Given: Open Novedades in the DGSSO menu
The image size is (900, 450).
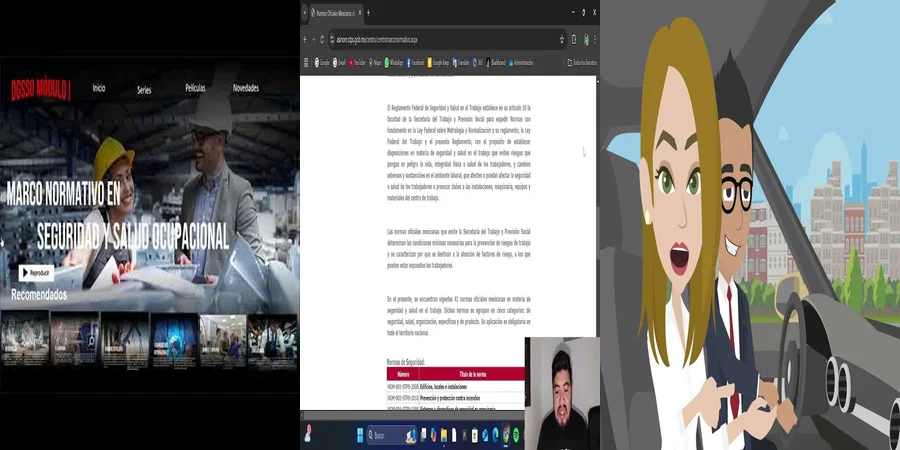Looking at the screenshot, I should [x=246, y=88].
